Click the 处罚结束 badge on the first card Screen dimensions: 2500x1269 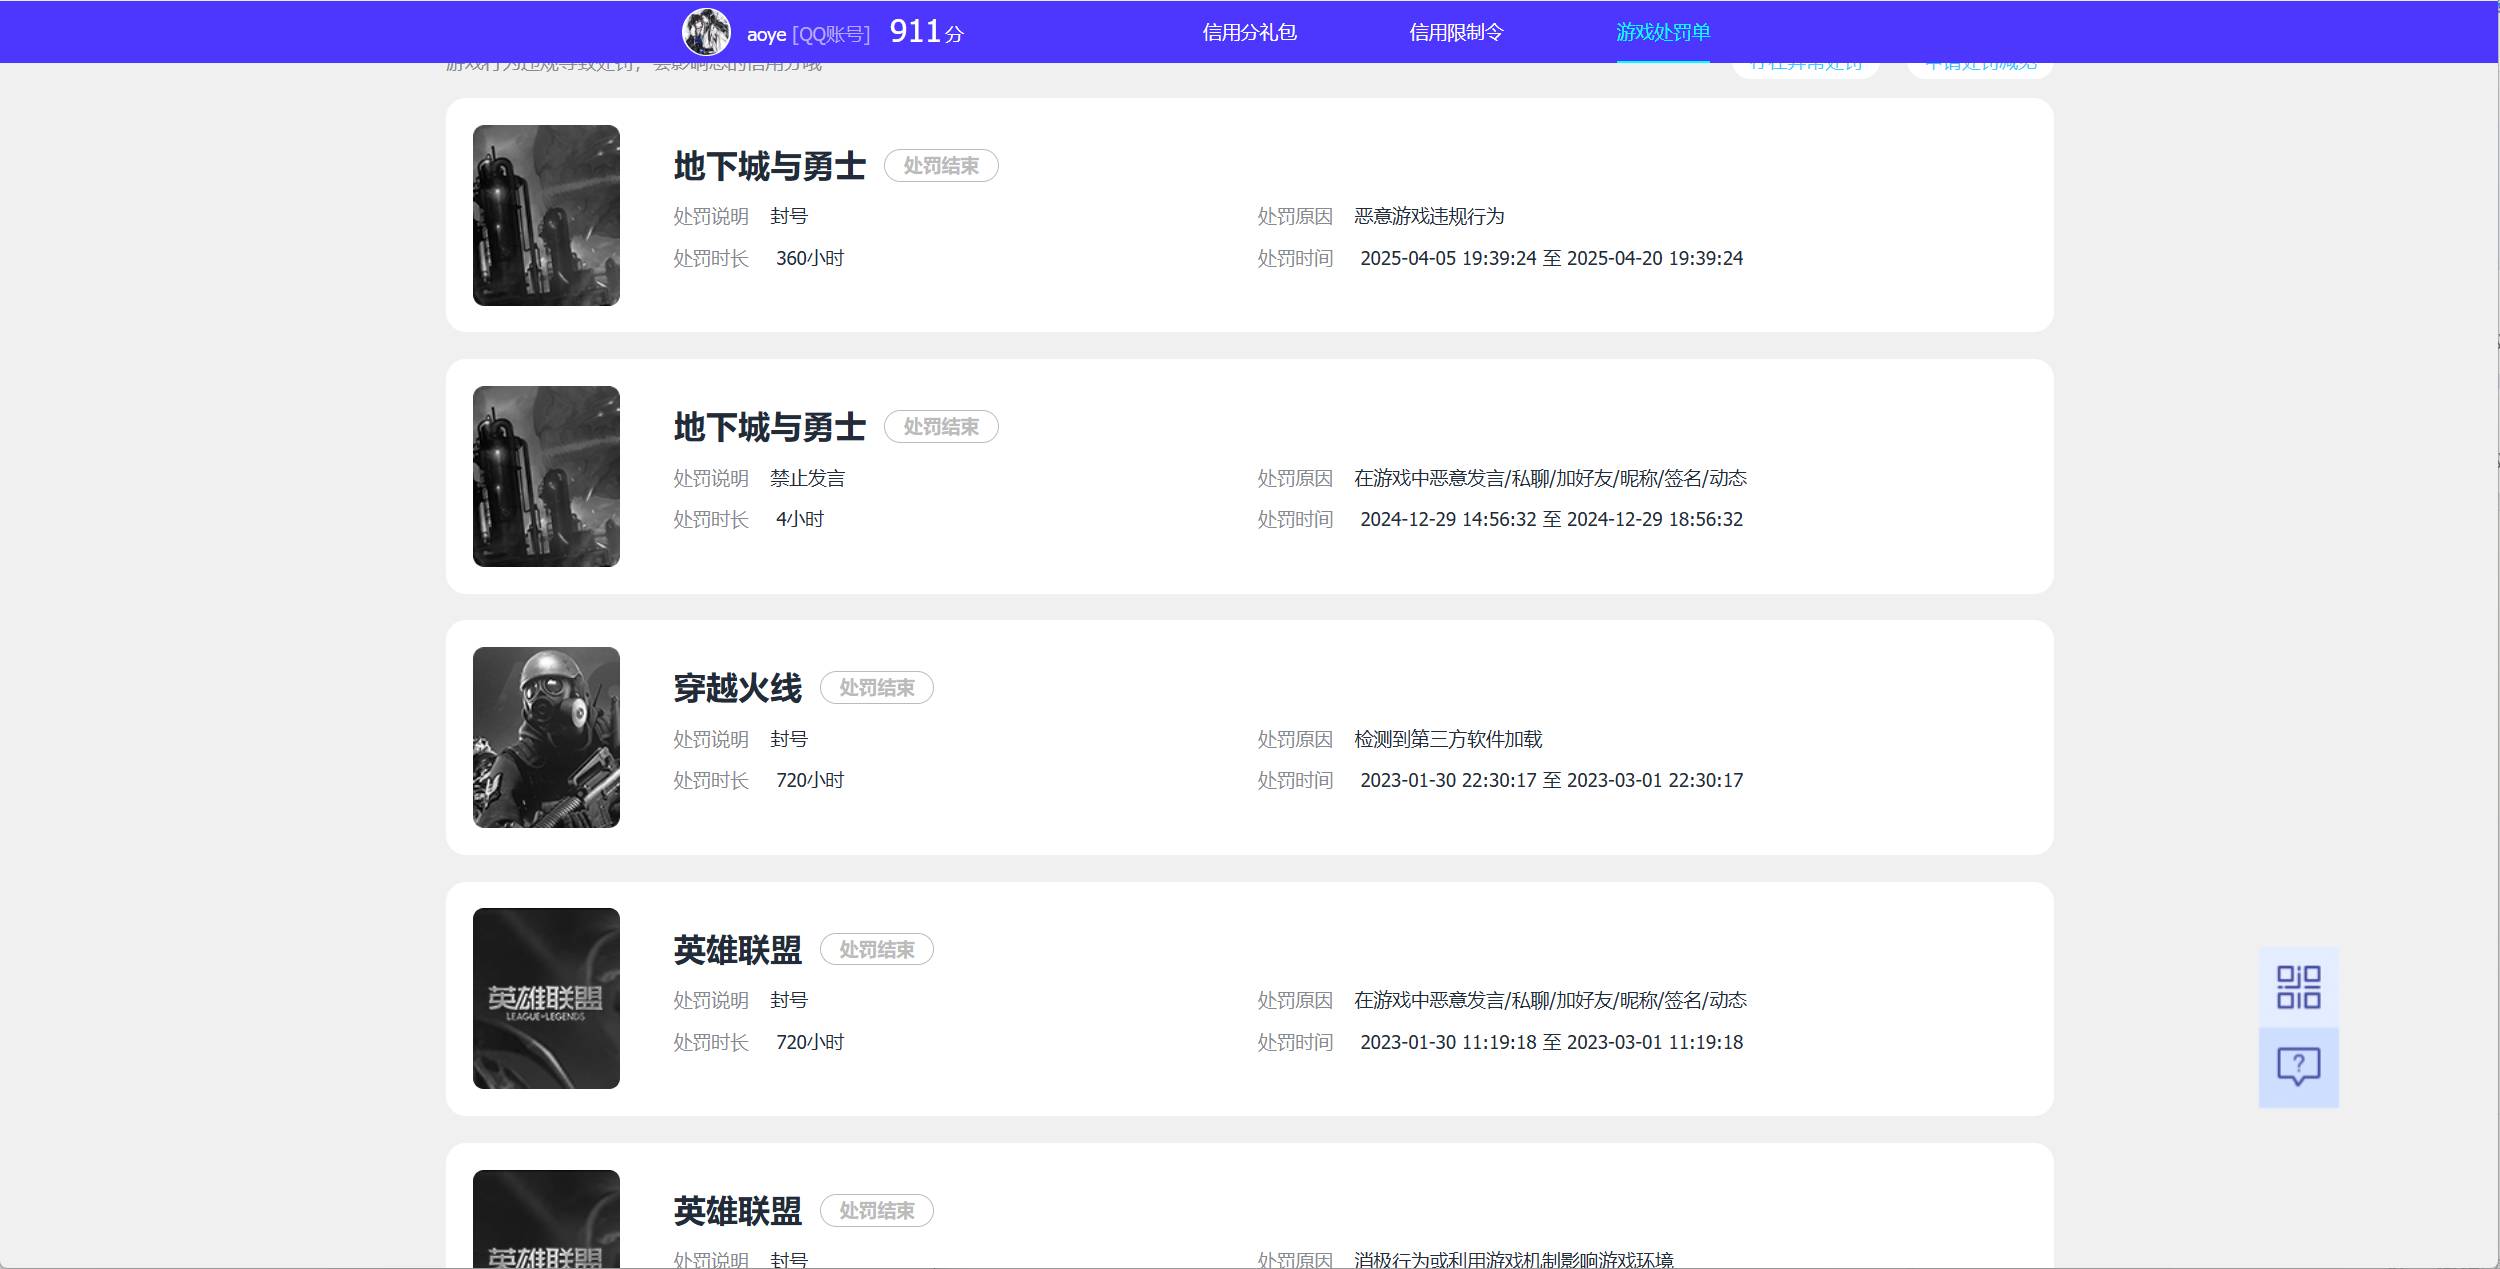[941, 166]
